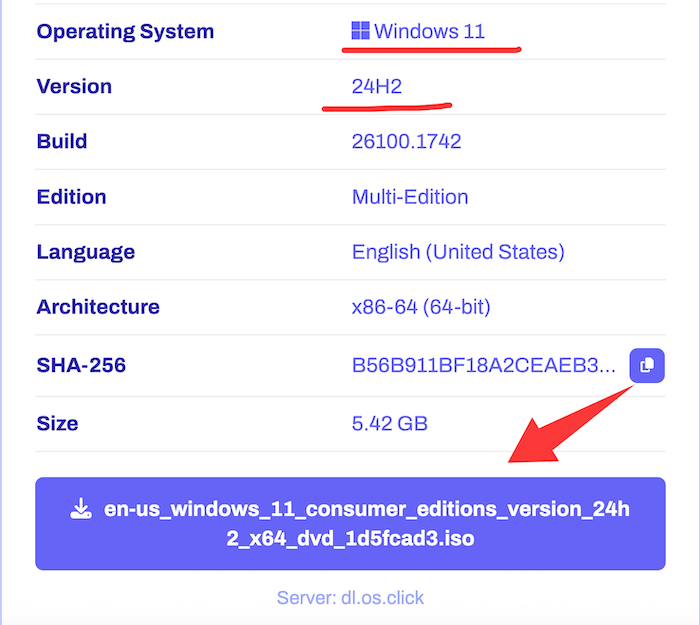Select the Multi-Edition value
700x625 pixels.
(410, 197)
